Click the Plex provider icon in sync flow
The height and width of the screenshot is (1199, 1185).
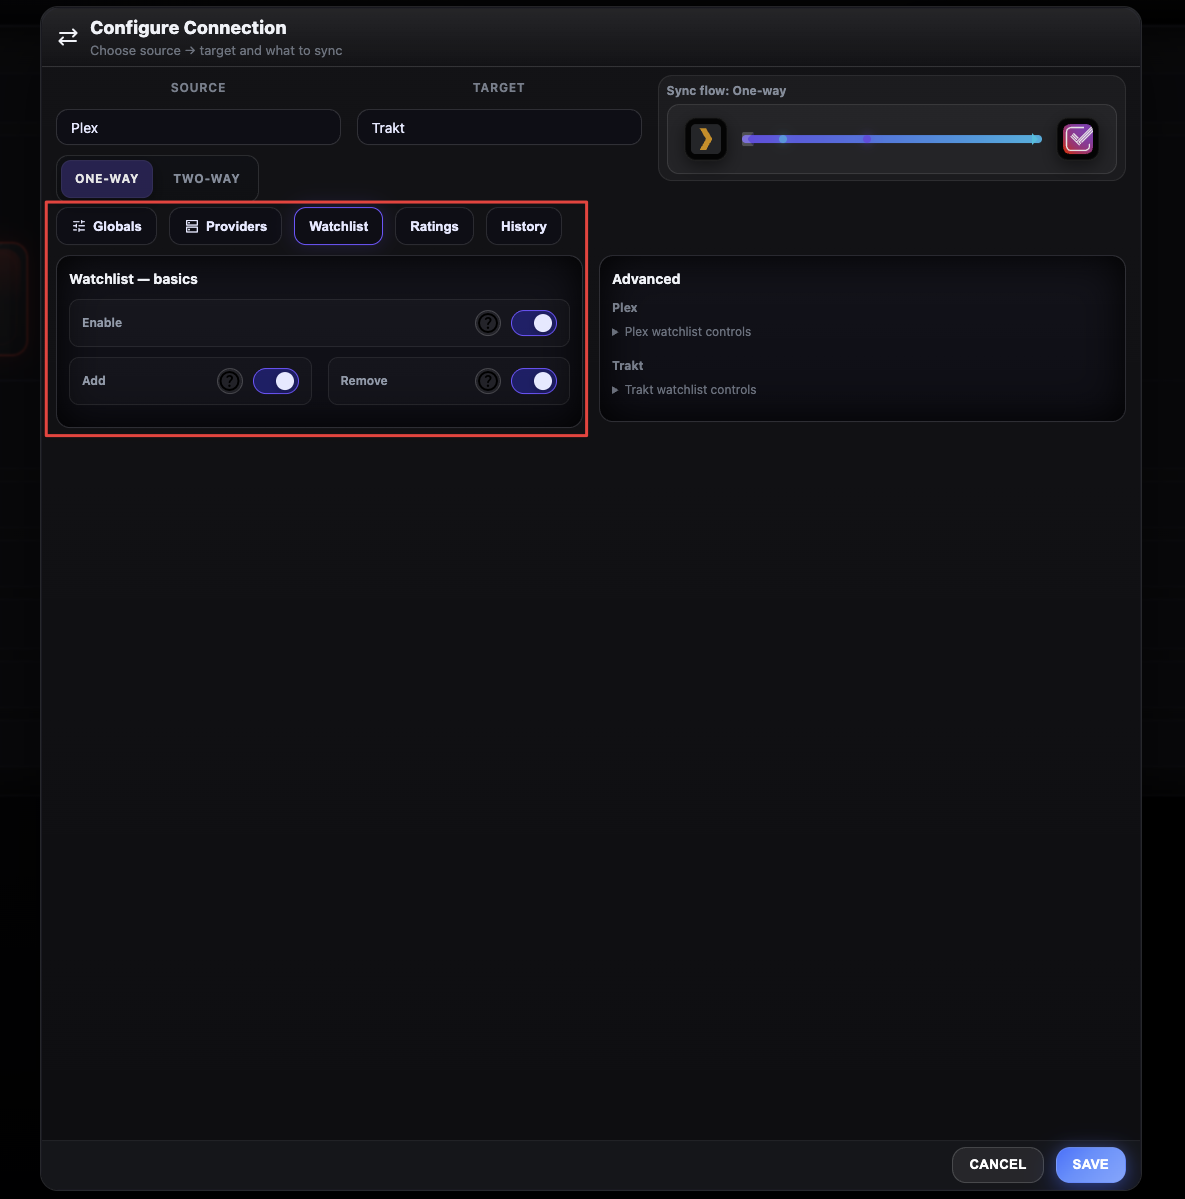point(706,139)
